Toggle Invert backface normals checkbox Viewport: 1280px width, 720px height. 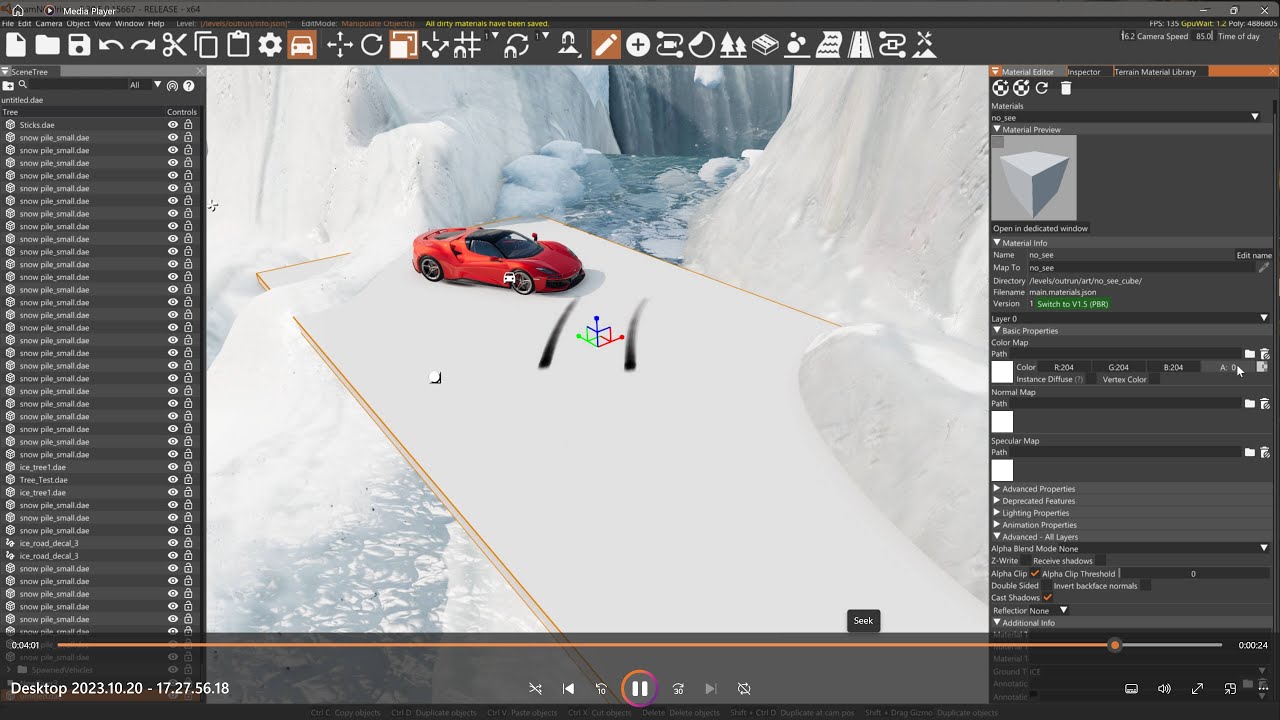coord(1145,586)
